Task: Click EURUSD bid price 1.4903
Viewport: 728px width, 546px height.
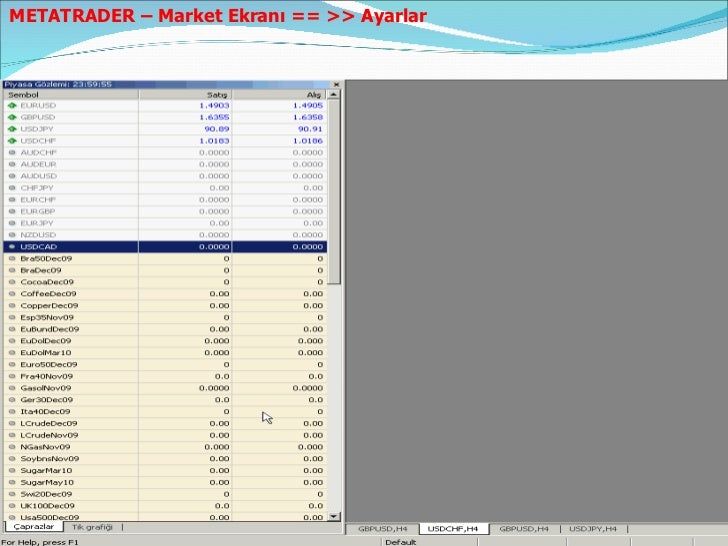Action: click(x=214, y=105)
